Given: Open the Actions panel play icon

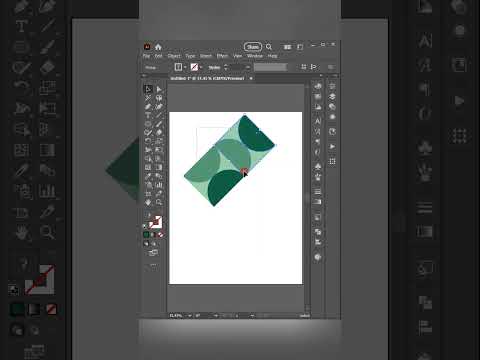Looking at the screenshot, I should [332, 146].
